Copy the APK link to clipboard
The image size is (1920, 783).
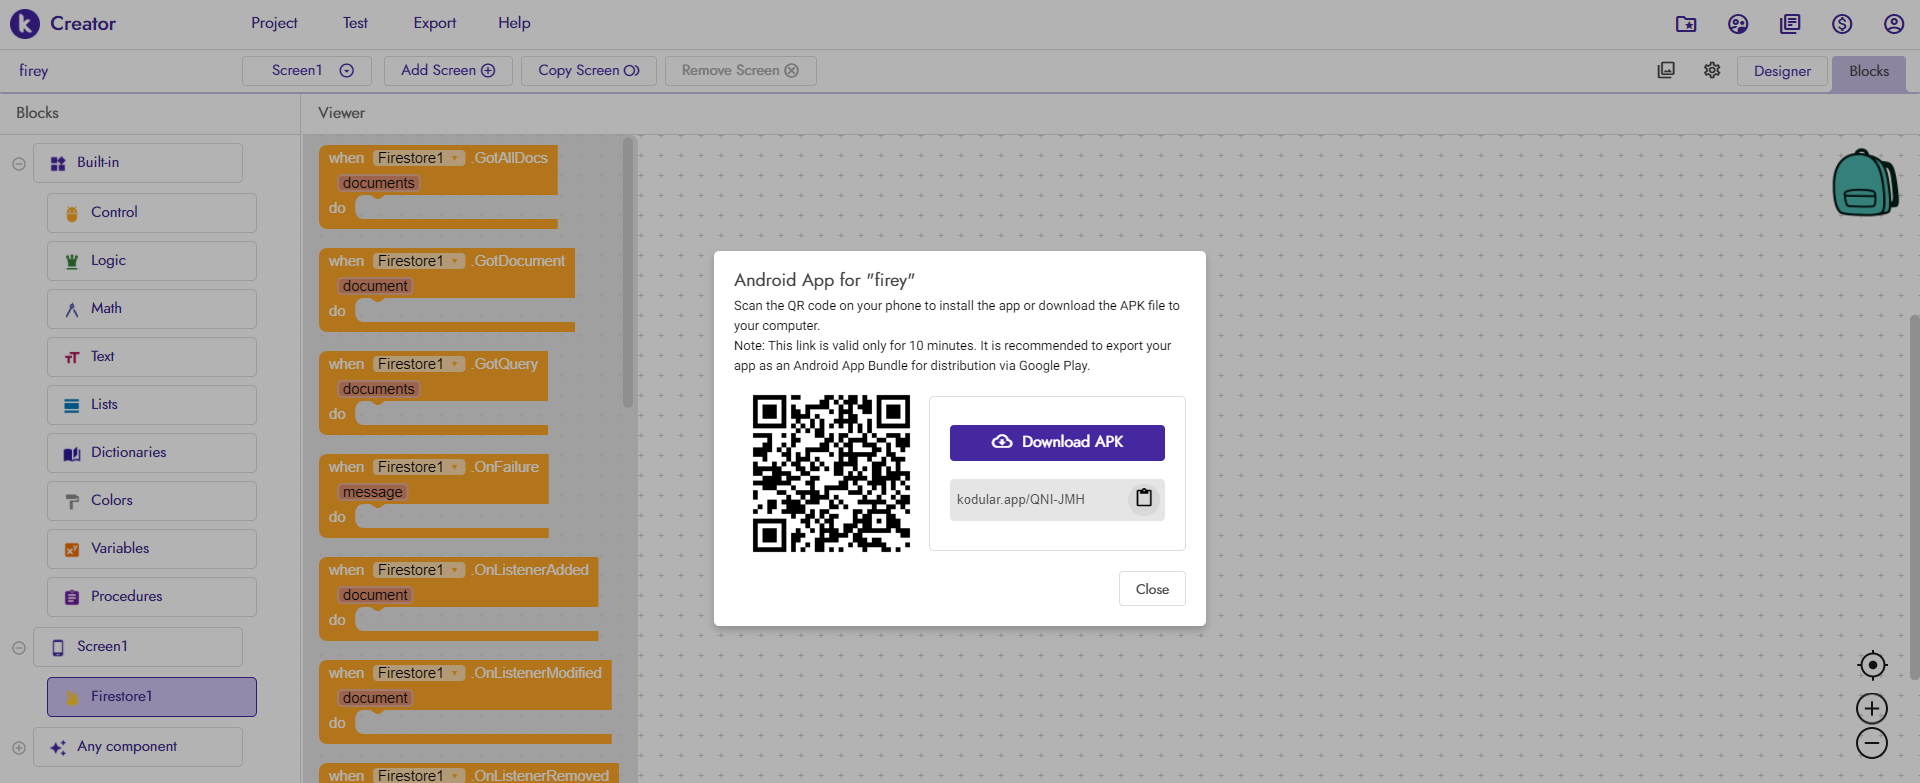click(x=1144, y=498)
